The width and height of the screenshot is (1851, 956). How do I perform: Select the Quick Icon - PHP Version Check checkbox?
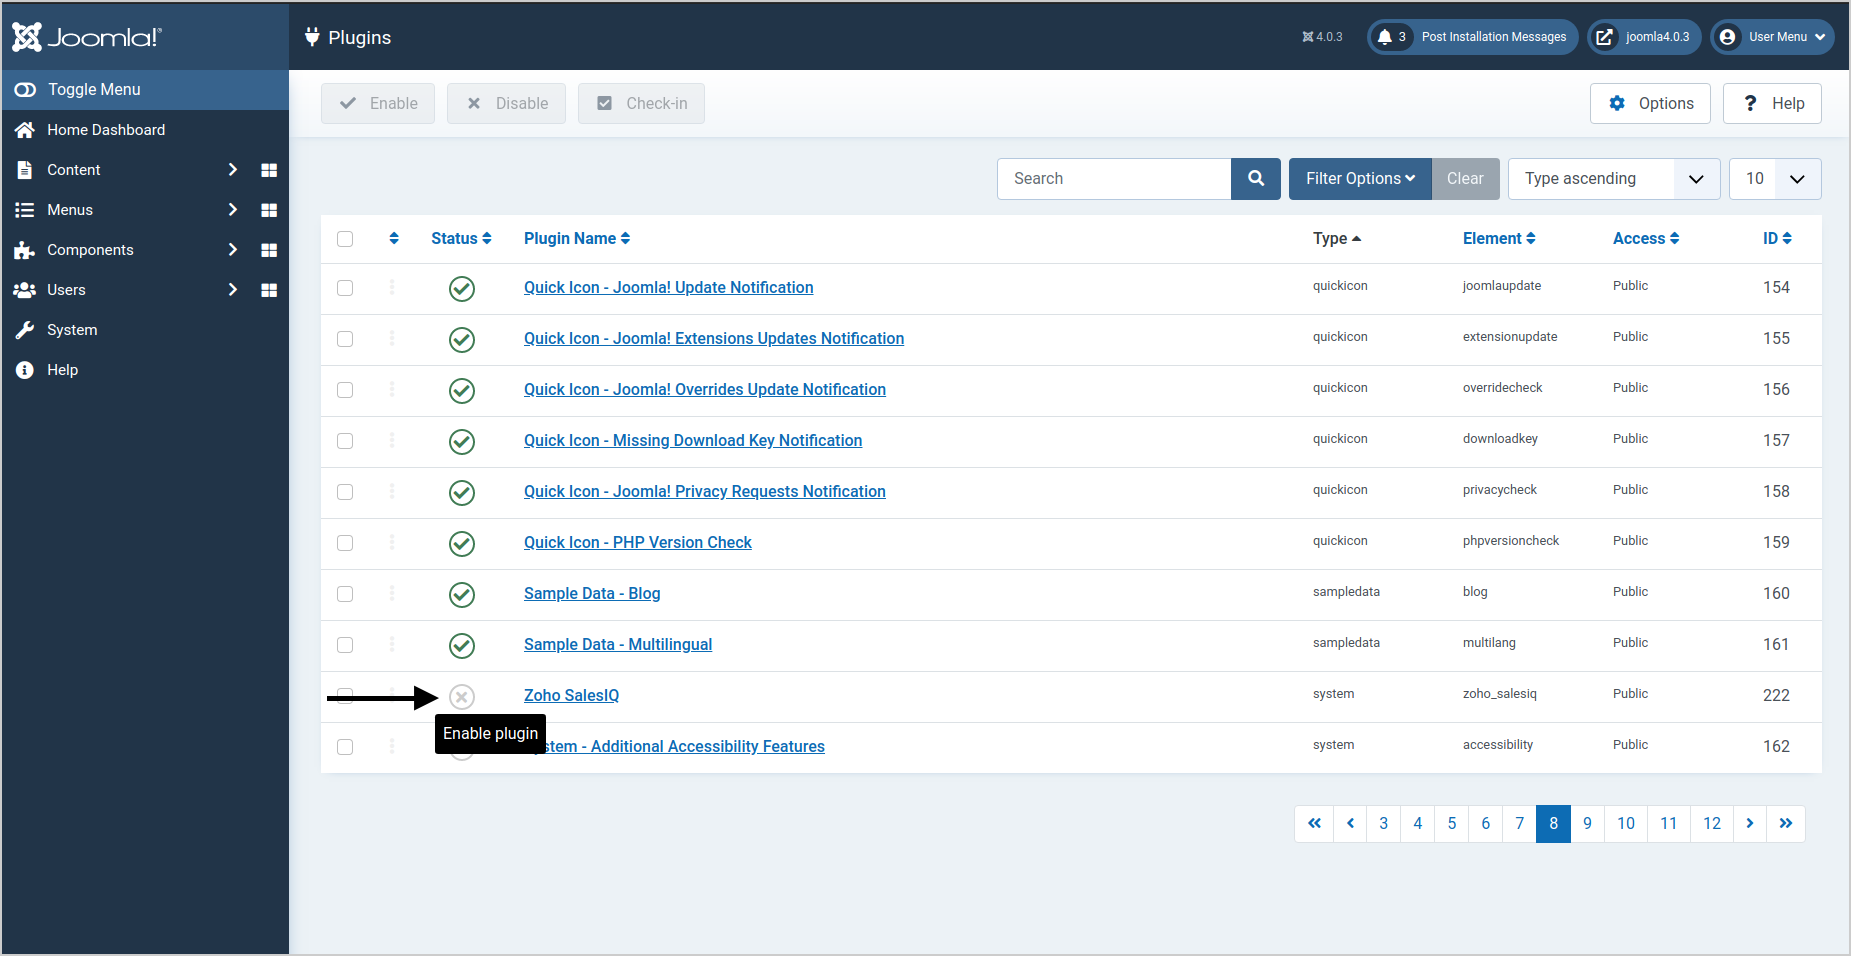pyautogui.click(x=345, y=543)
